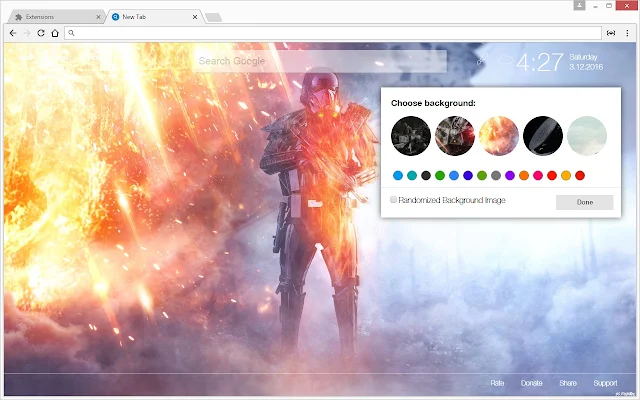Enable the Randomized Background Image checkbox
This screenshot has height=400, width=640.
pyautogui.click(x=393, y=200)
